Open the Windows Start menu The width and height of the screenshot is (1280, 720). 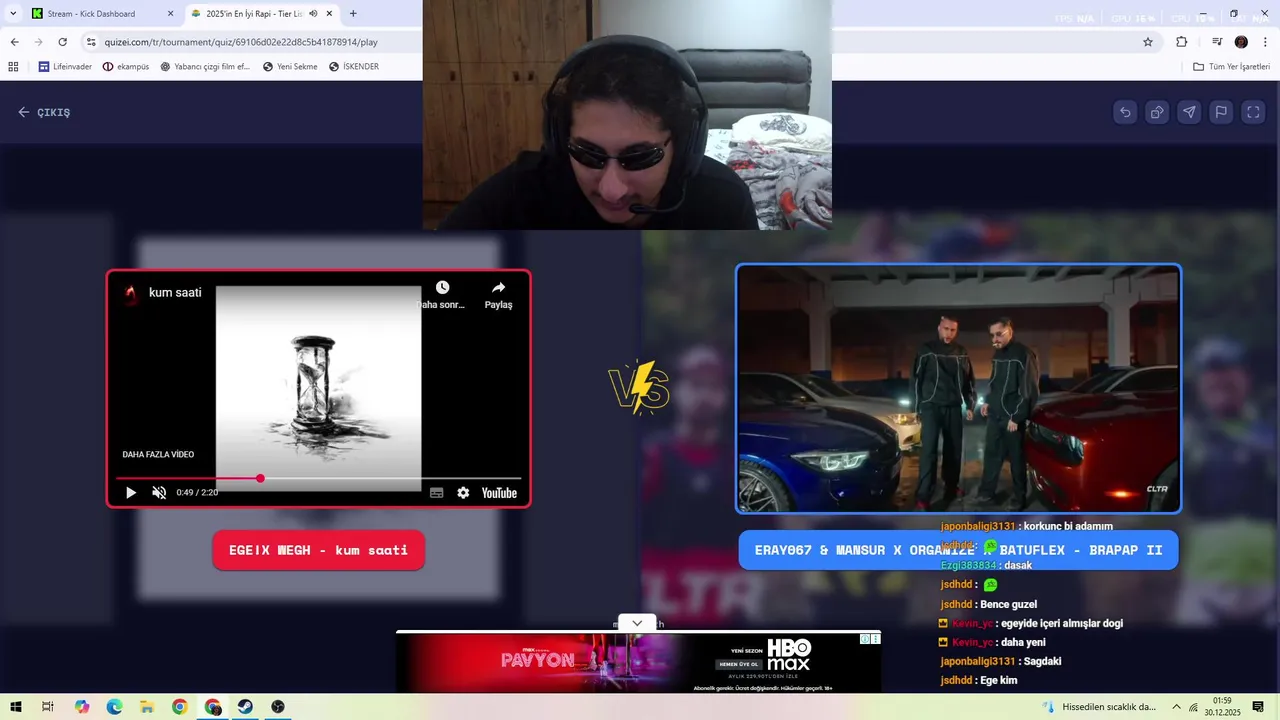click(x=15, y=707)
